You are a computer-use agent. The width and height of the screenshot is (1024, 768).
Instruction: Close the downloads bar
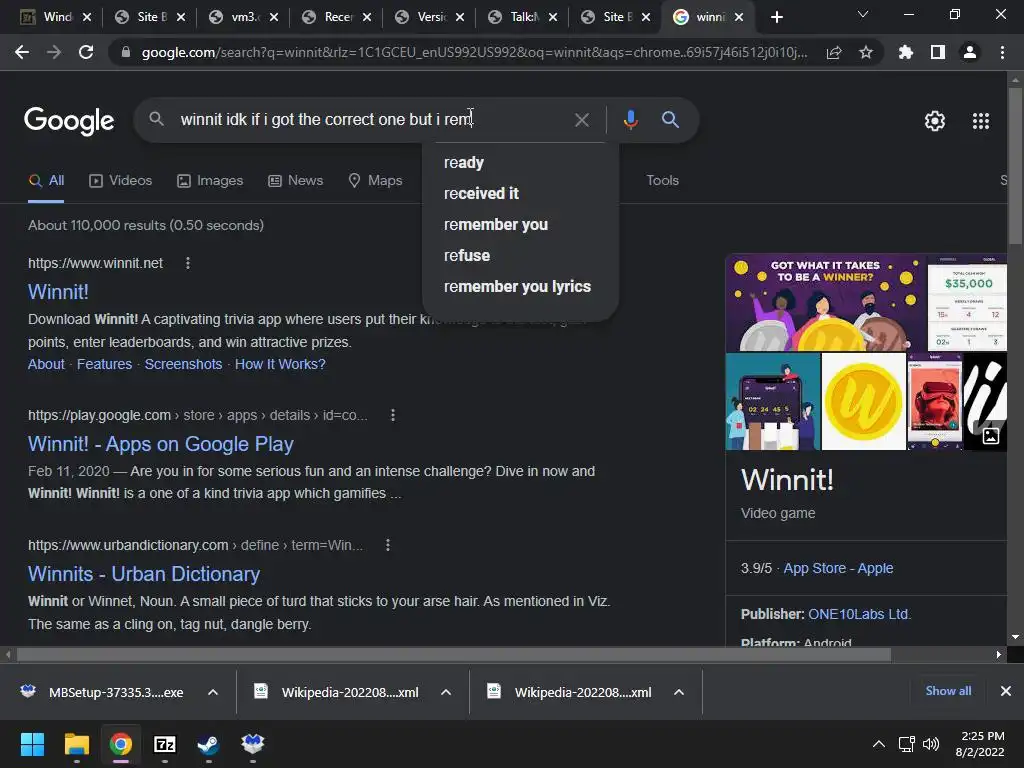click(1006, 691)
